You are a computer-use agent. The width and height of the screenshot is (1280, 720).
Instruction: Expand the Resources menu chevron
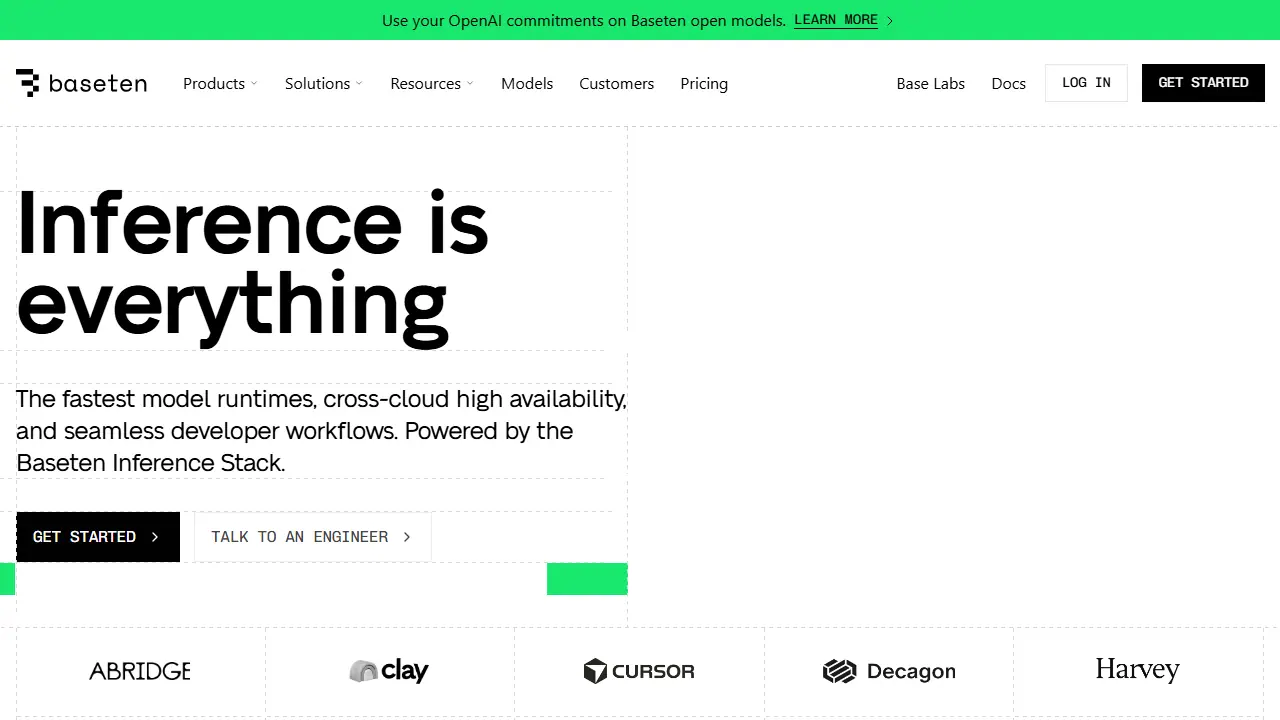click(x=470, y=84)
